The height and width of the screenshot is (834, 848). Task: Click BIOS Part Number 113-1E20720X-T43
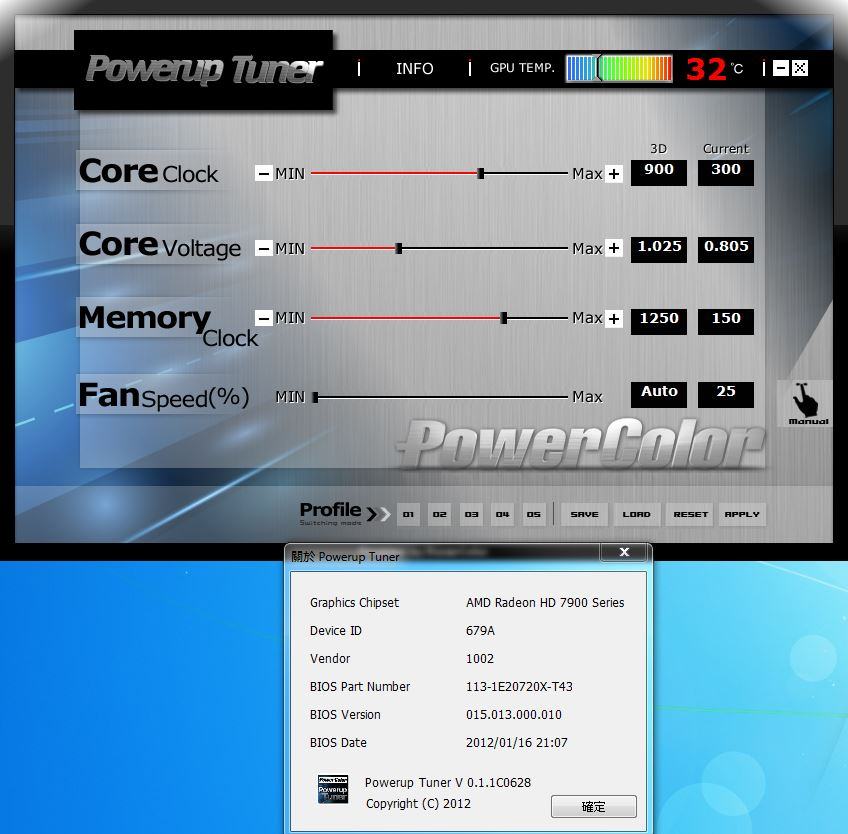519,687
